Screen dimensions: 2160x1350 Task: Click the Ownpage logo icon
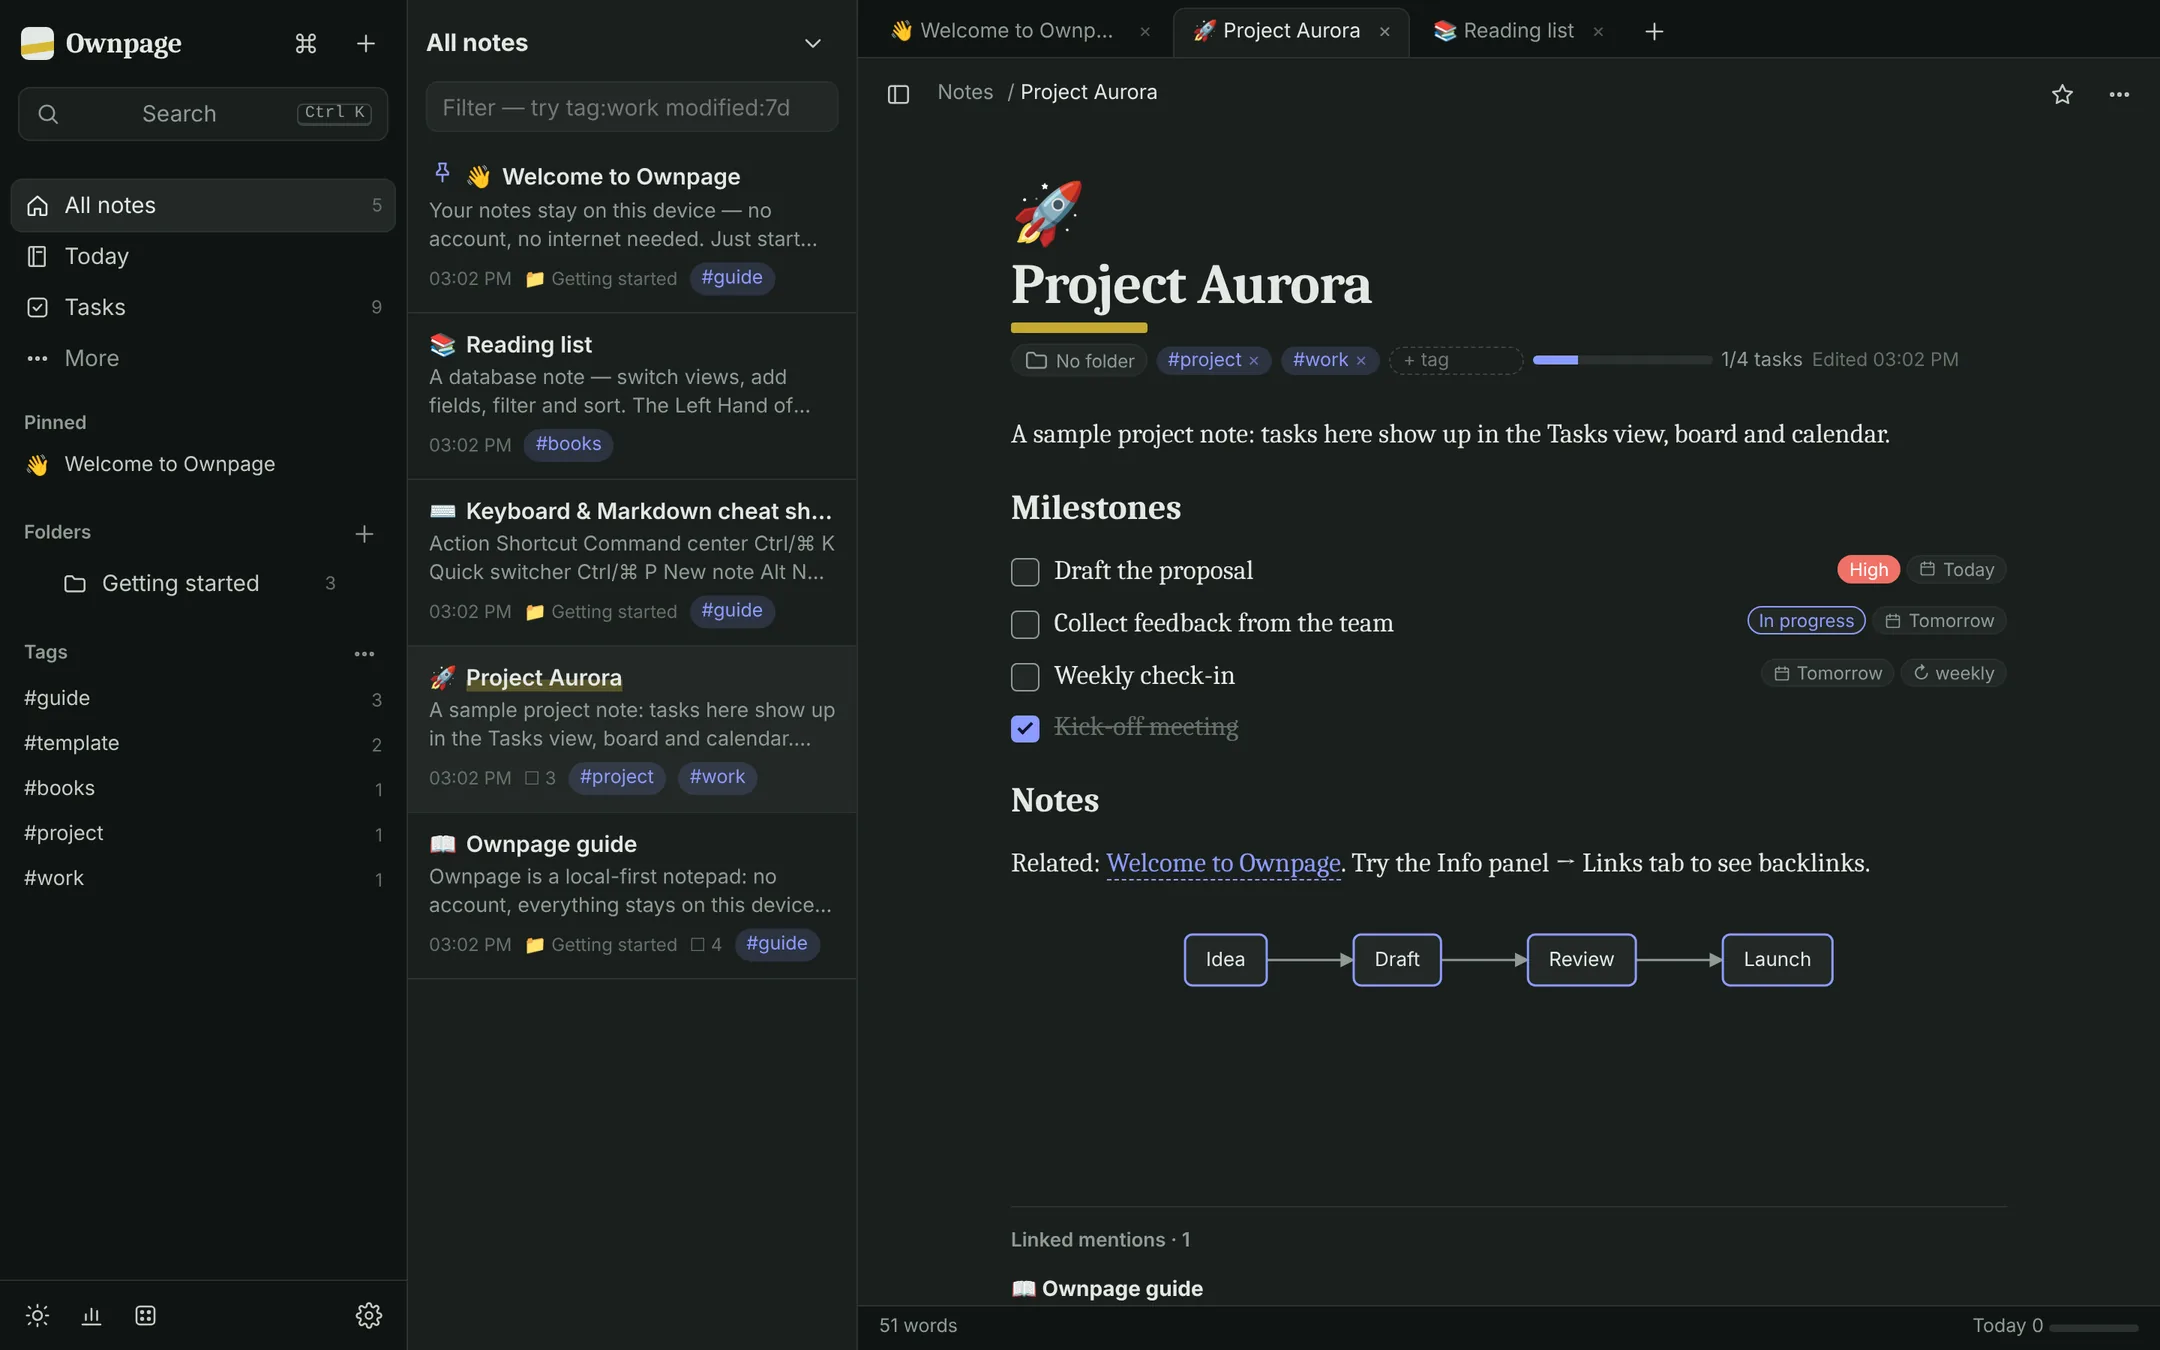(37, 43)
